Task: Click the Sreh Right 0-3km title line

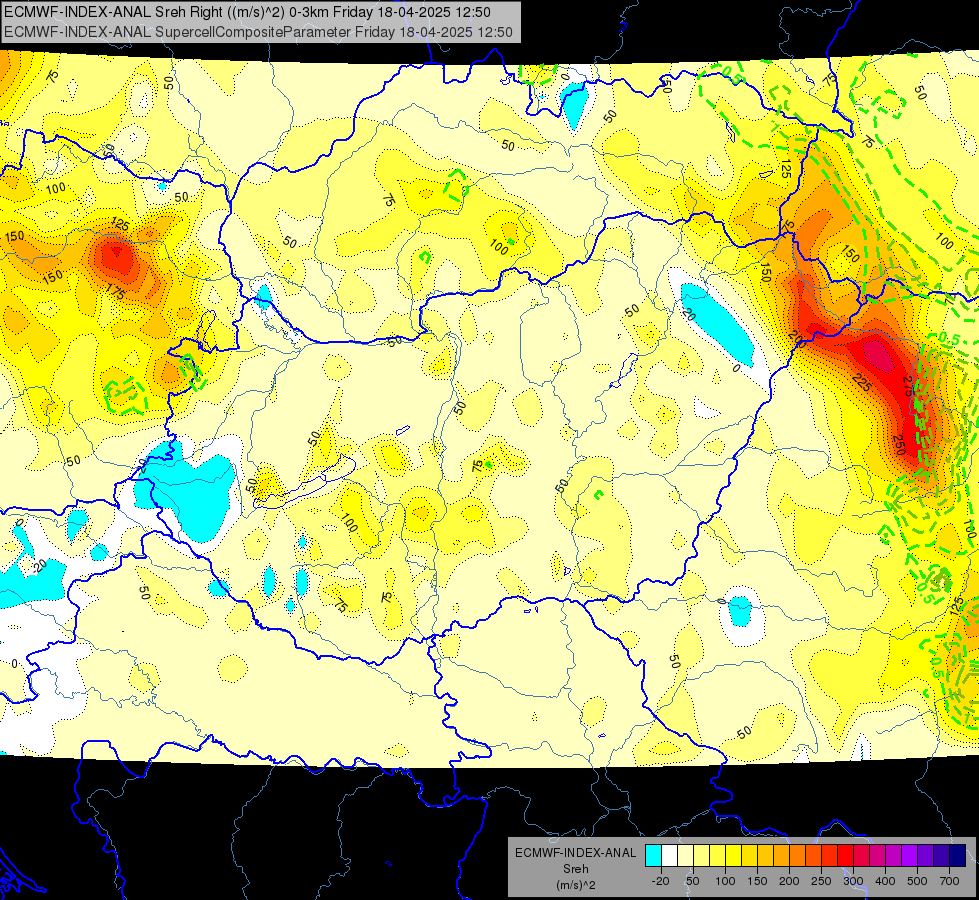Action: click(x=247, y=12)
